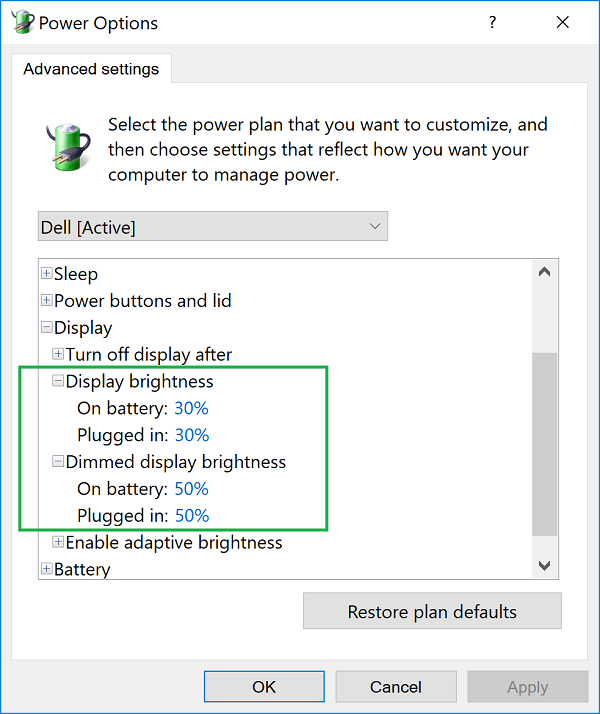Collapse the Display tree node
This screenshot has height=714, width=600.
46,328
